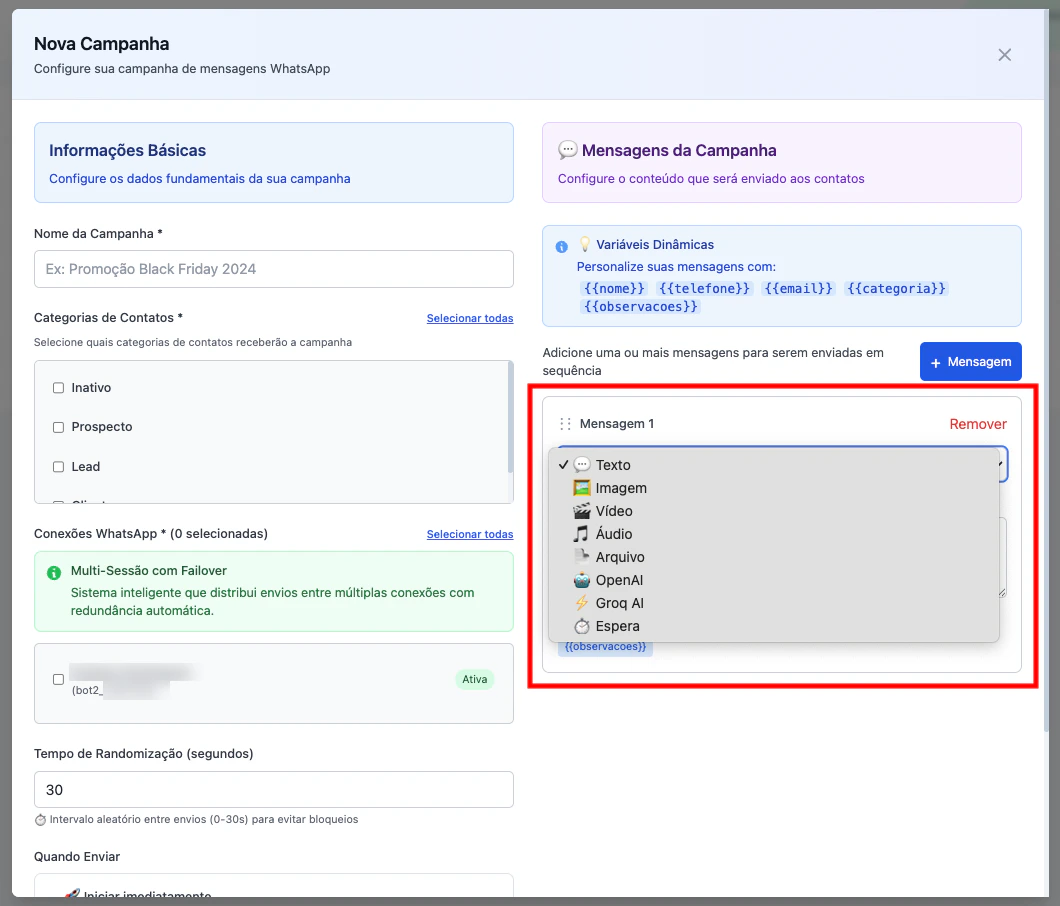Image resolution: width=1060 pixels, height=906 pixels.
Task: Choose Imagem from message type list
Action: click(x=773, y=488)
